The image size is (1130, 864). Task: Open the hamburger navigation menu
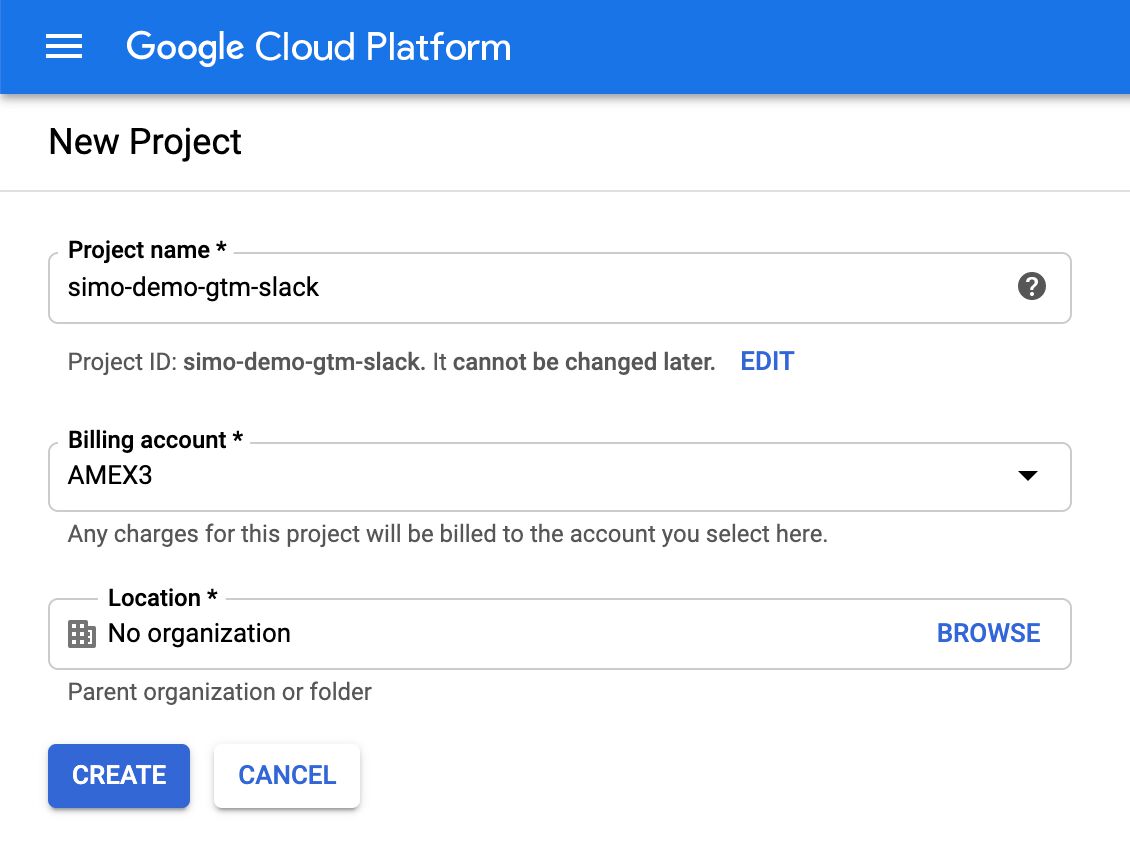coord(64,47)
